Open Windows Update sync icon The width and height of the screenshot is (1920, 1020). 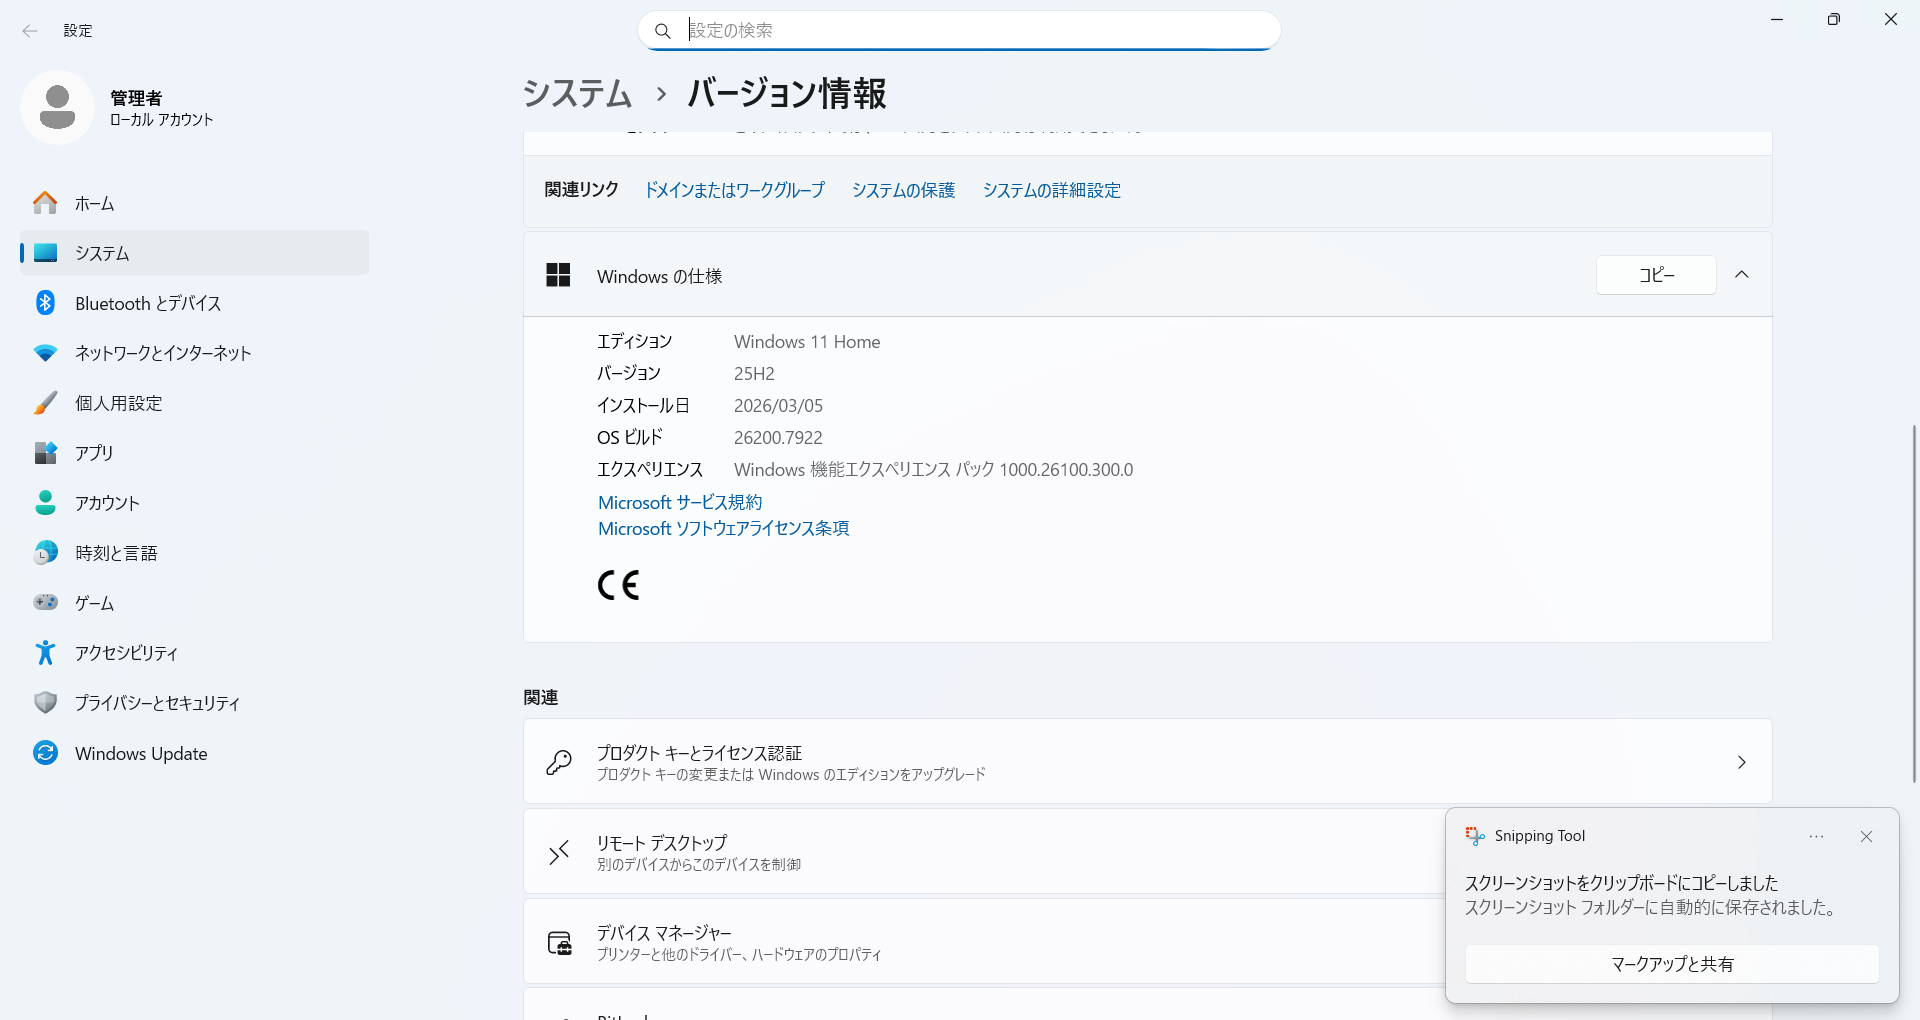click(x=45, y=753)
